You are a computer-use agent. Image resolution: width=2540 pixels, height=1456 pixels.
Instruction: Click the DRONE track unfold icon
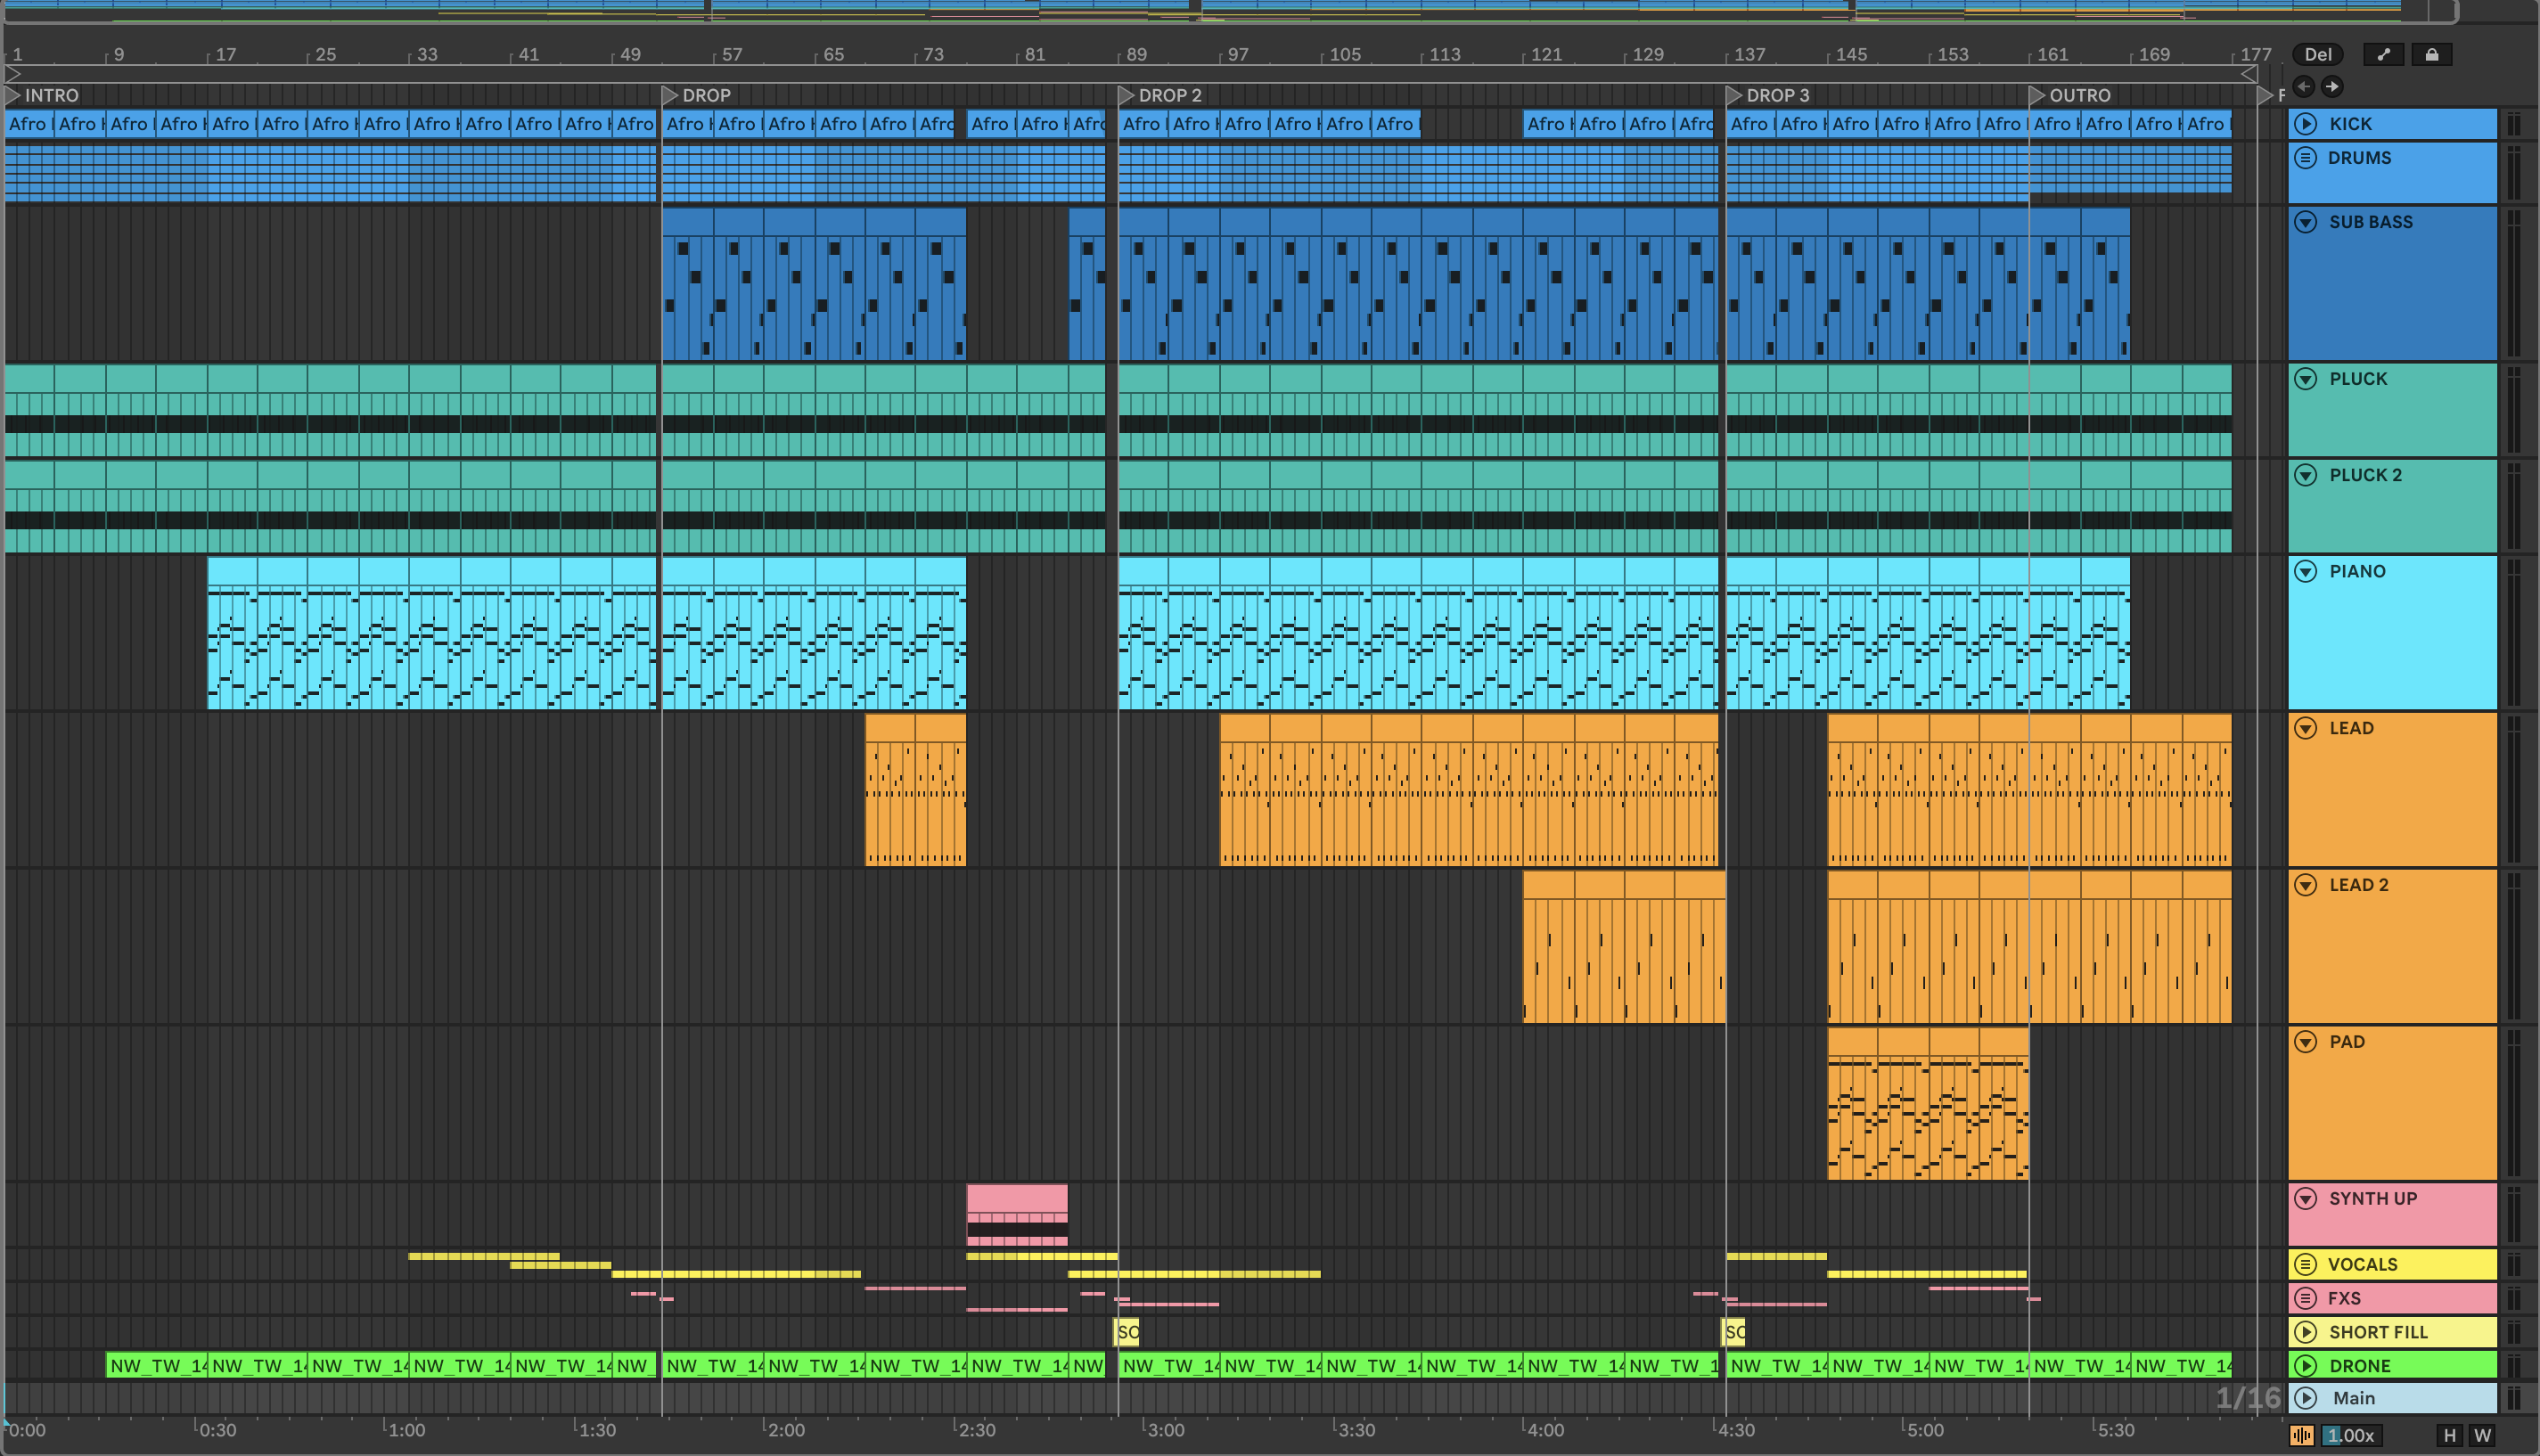[2306, 1365]
